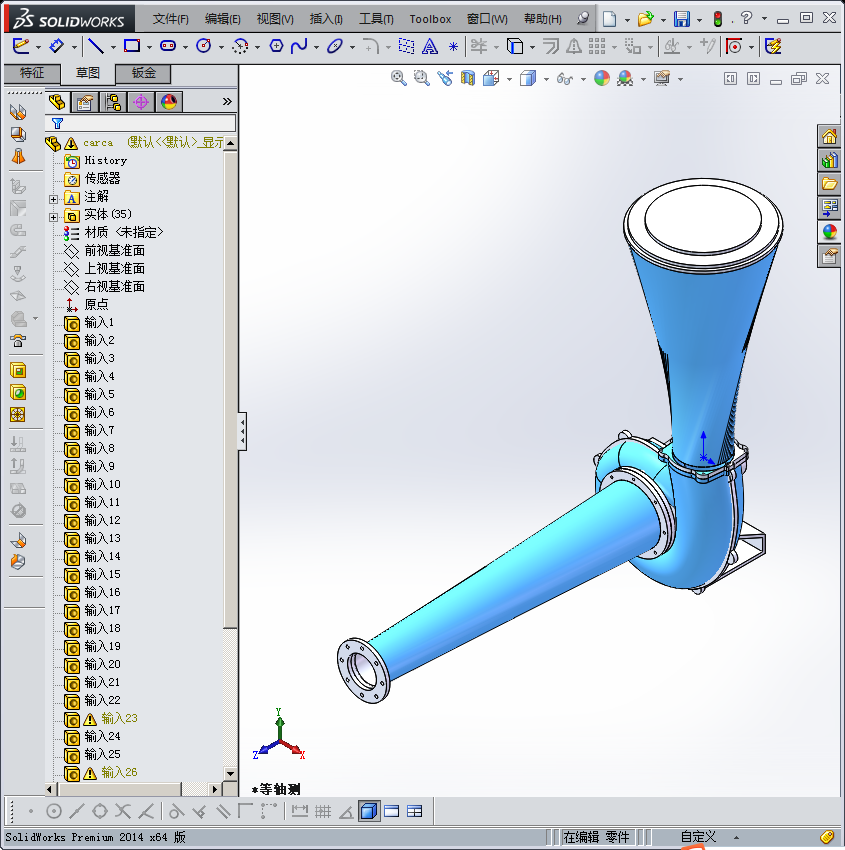845x850 pixels.
Task: Select the Line sketch tool
Action: (x=96, y=47)
